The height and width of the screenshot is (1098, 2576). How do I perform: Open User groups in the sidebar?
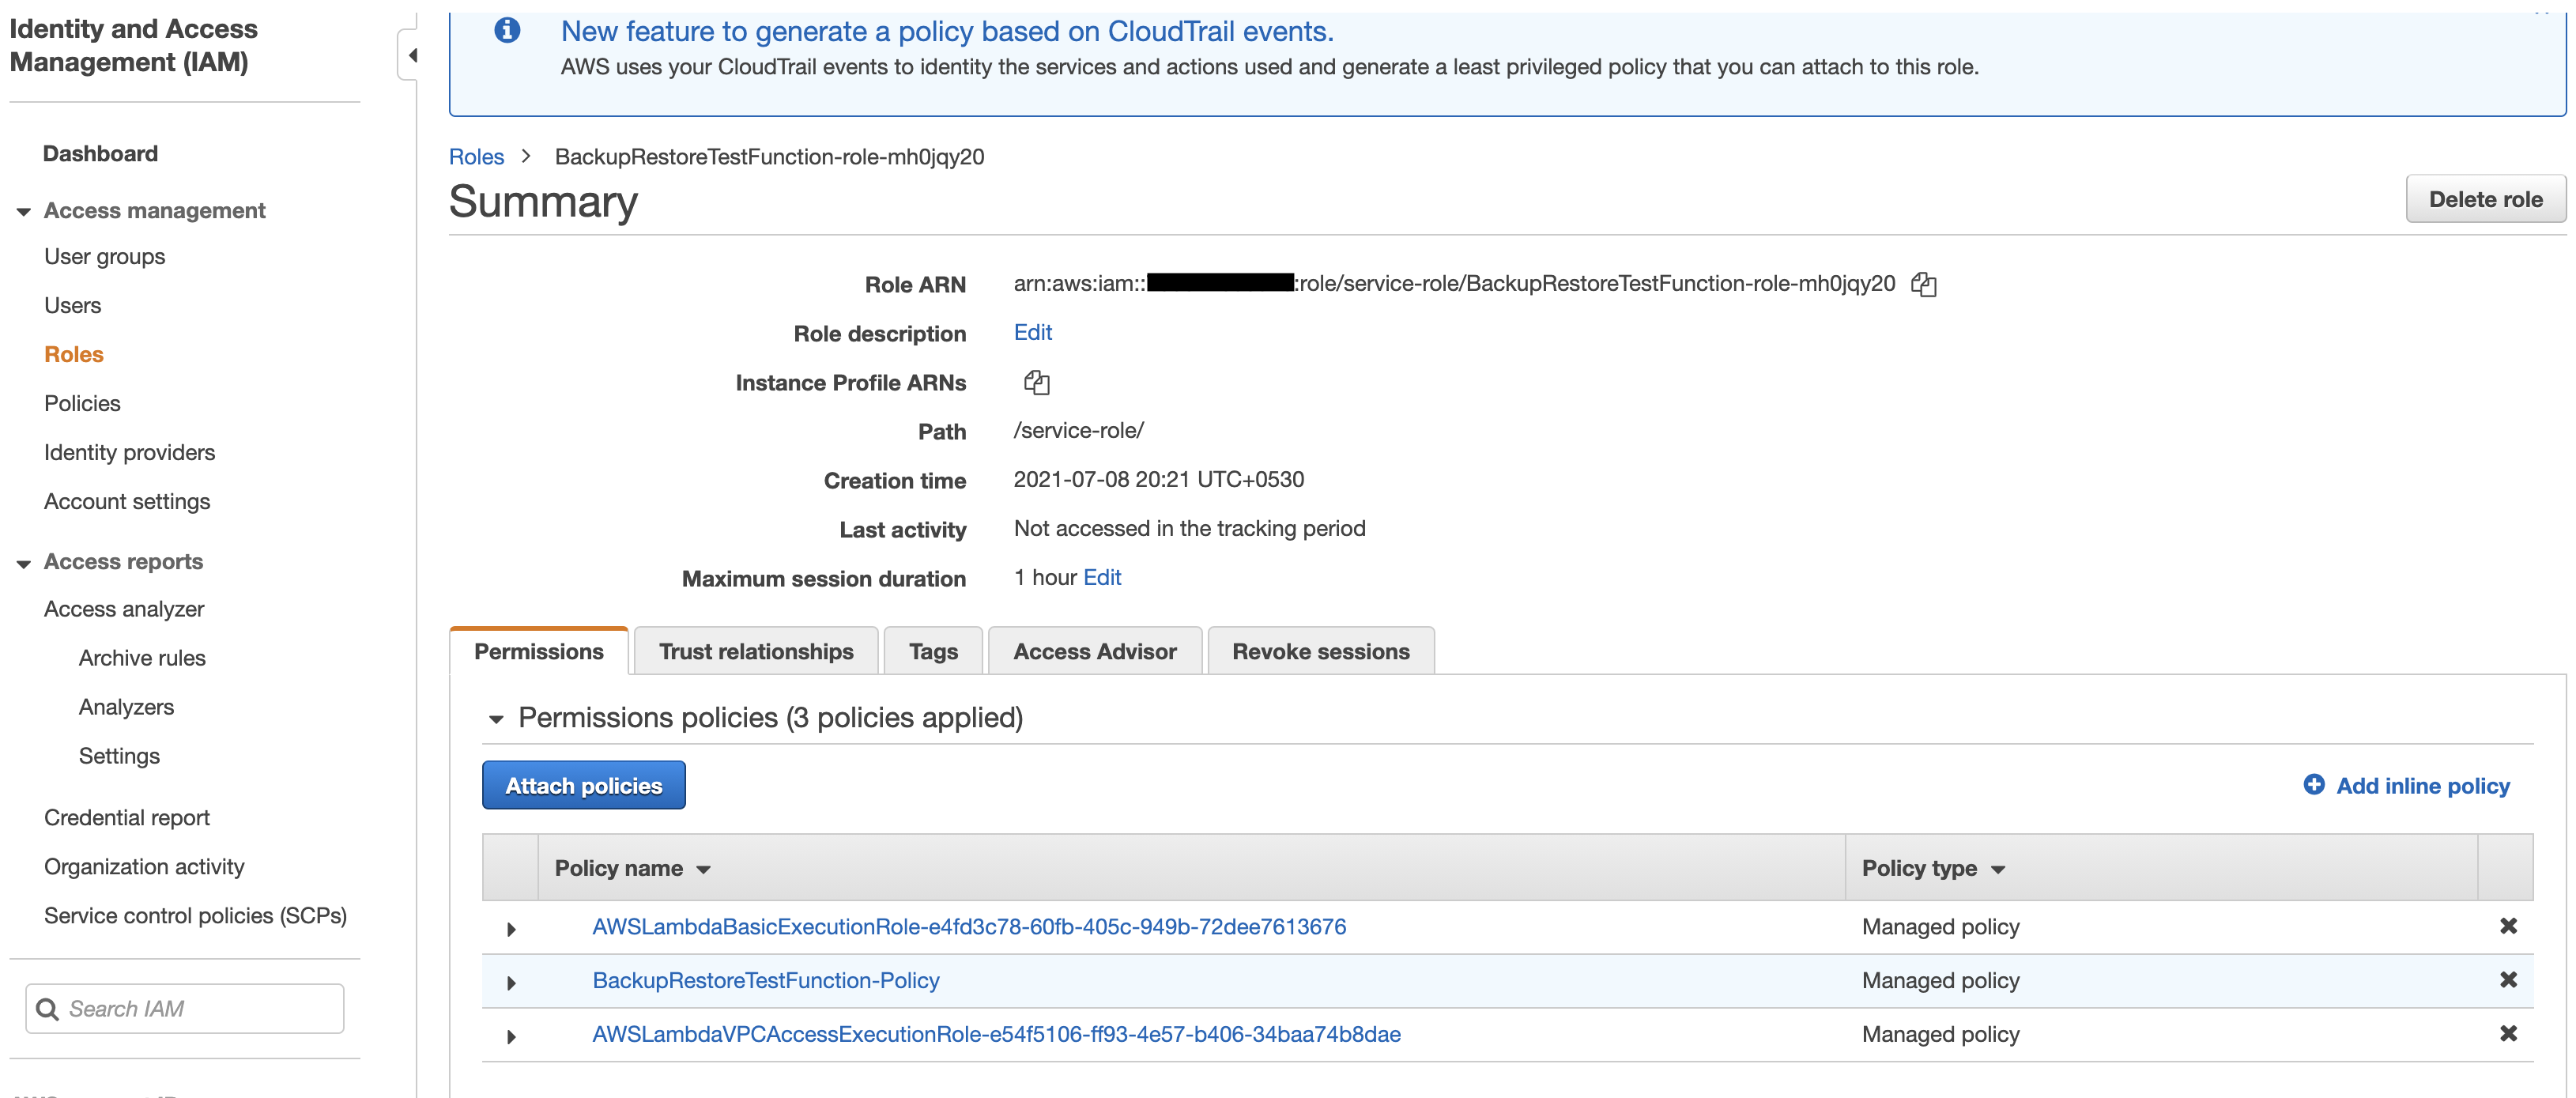click(105, 256)
